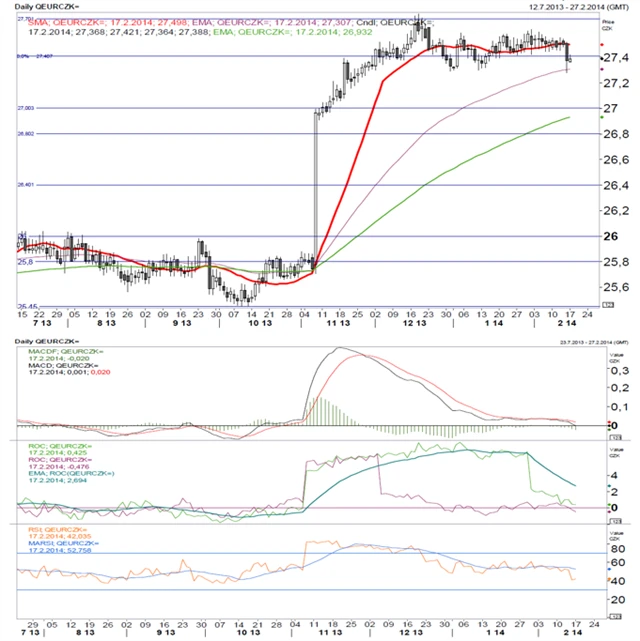The width and height of the screenshot is (640, 641).
Task: Click the 9 13 month label under the RSI panel
Action: (166, 632)
